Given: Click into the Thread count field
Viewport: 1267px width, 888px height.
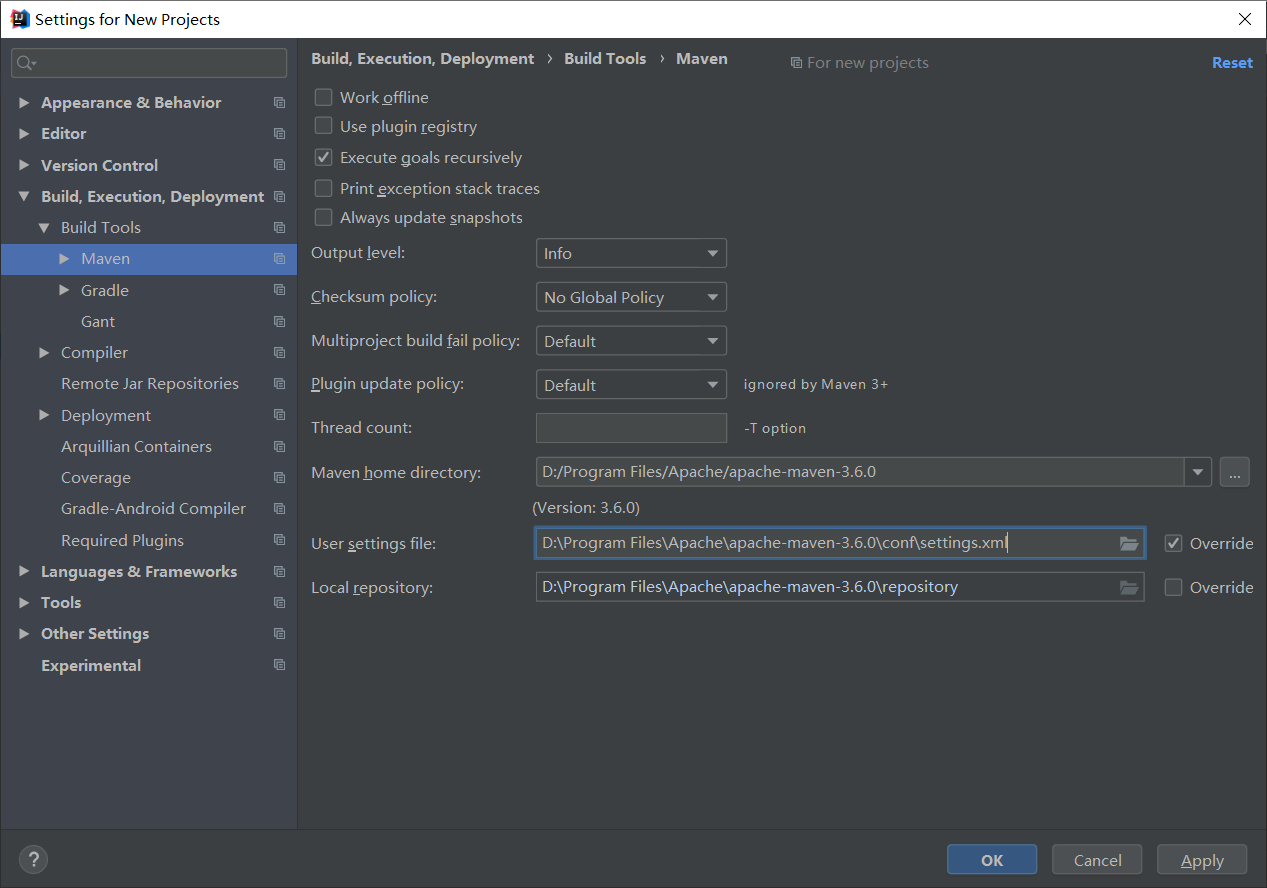Looking at the screenshot, I should [x=631, y=428].
